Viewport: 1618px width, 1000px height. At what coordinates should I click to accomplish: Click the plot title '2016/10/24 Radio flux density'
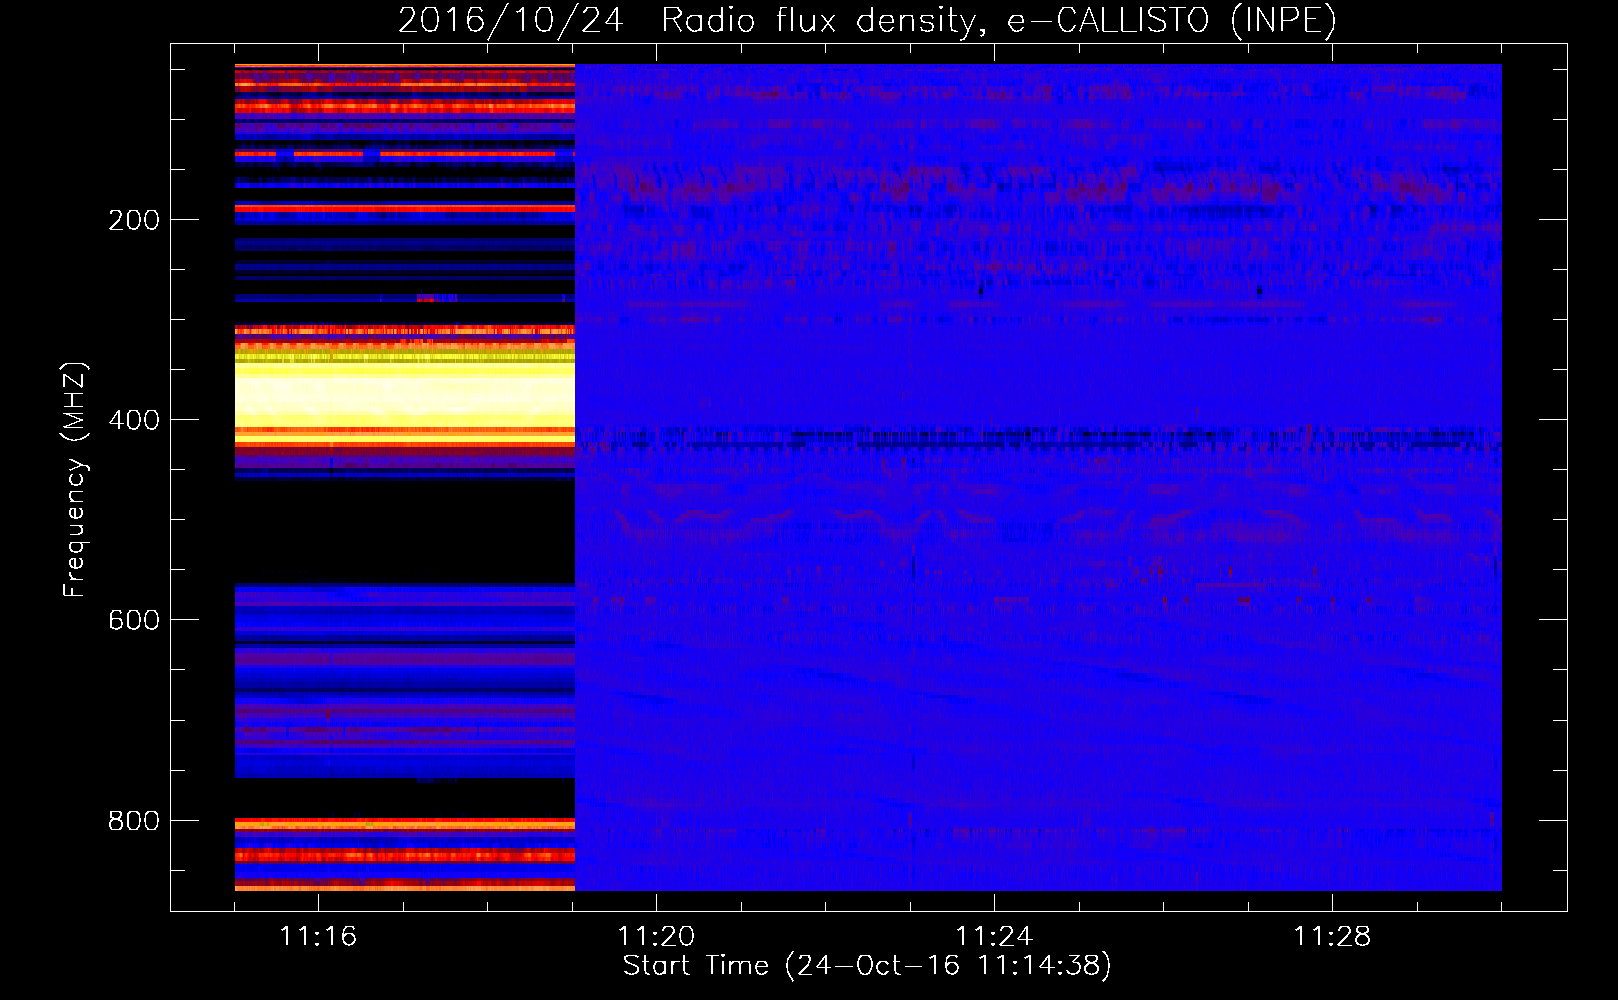867,20
